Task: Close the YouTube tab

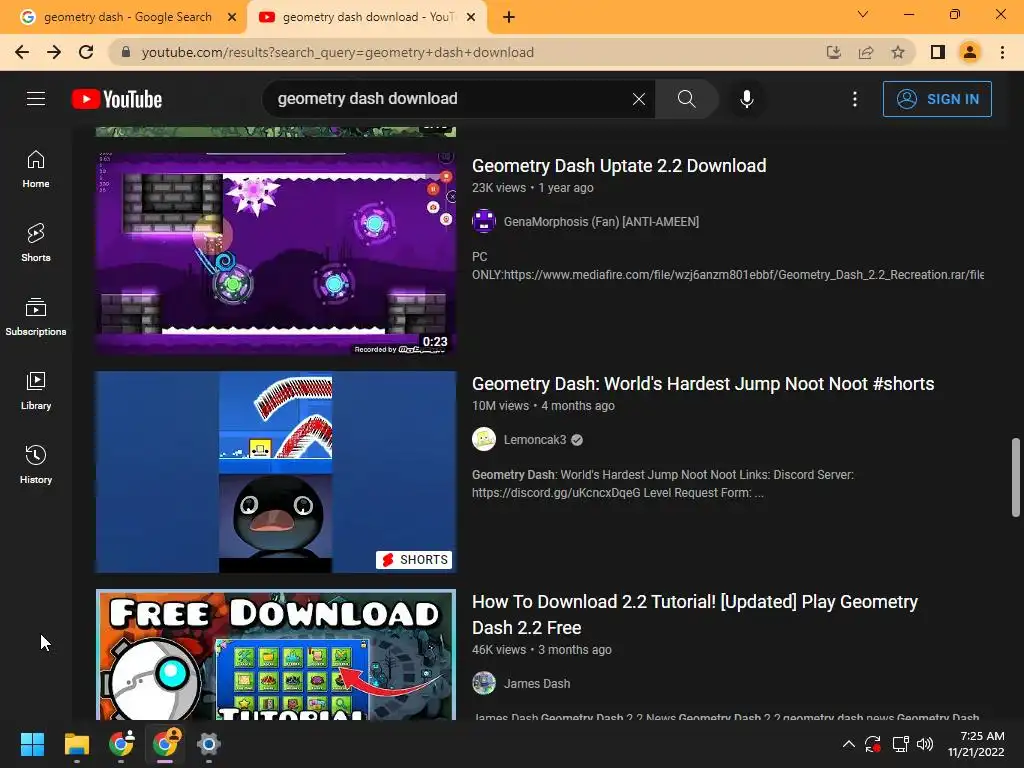Action: click(x=471, y=17)
